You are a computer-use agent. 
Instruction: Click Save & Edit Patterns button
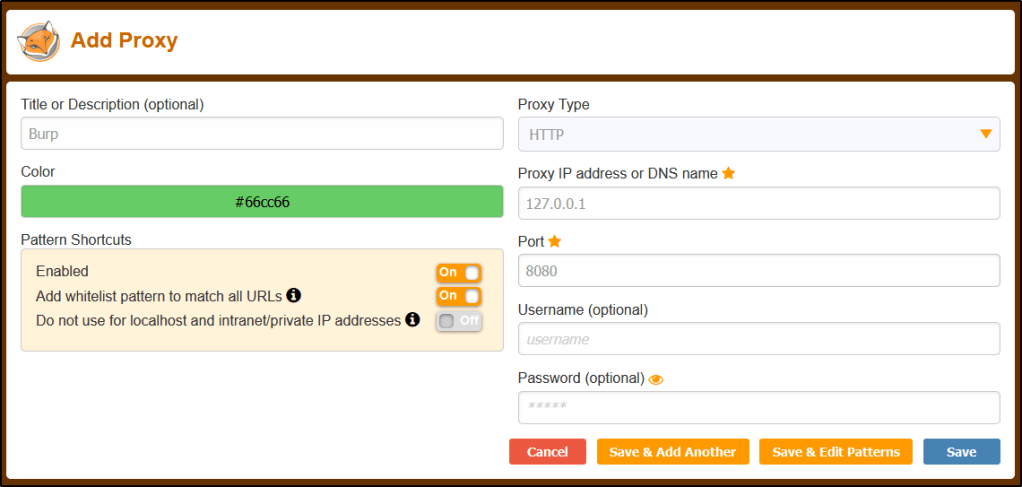click(x=836, y=452)
